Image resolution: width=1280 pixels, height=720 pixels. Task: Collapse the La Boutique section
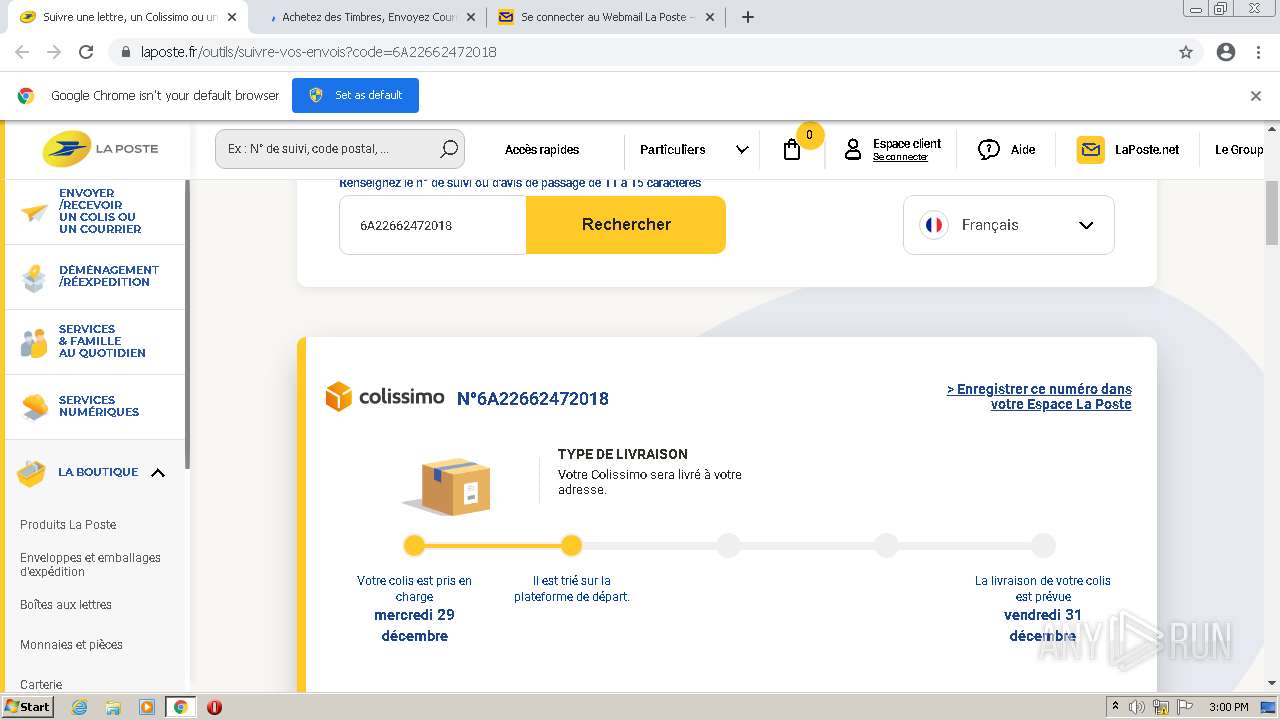(x=157, y=473)
